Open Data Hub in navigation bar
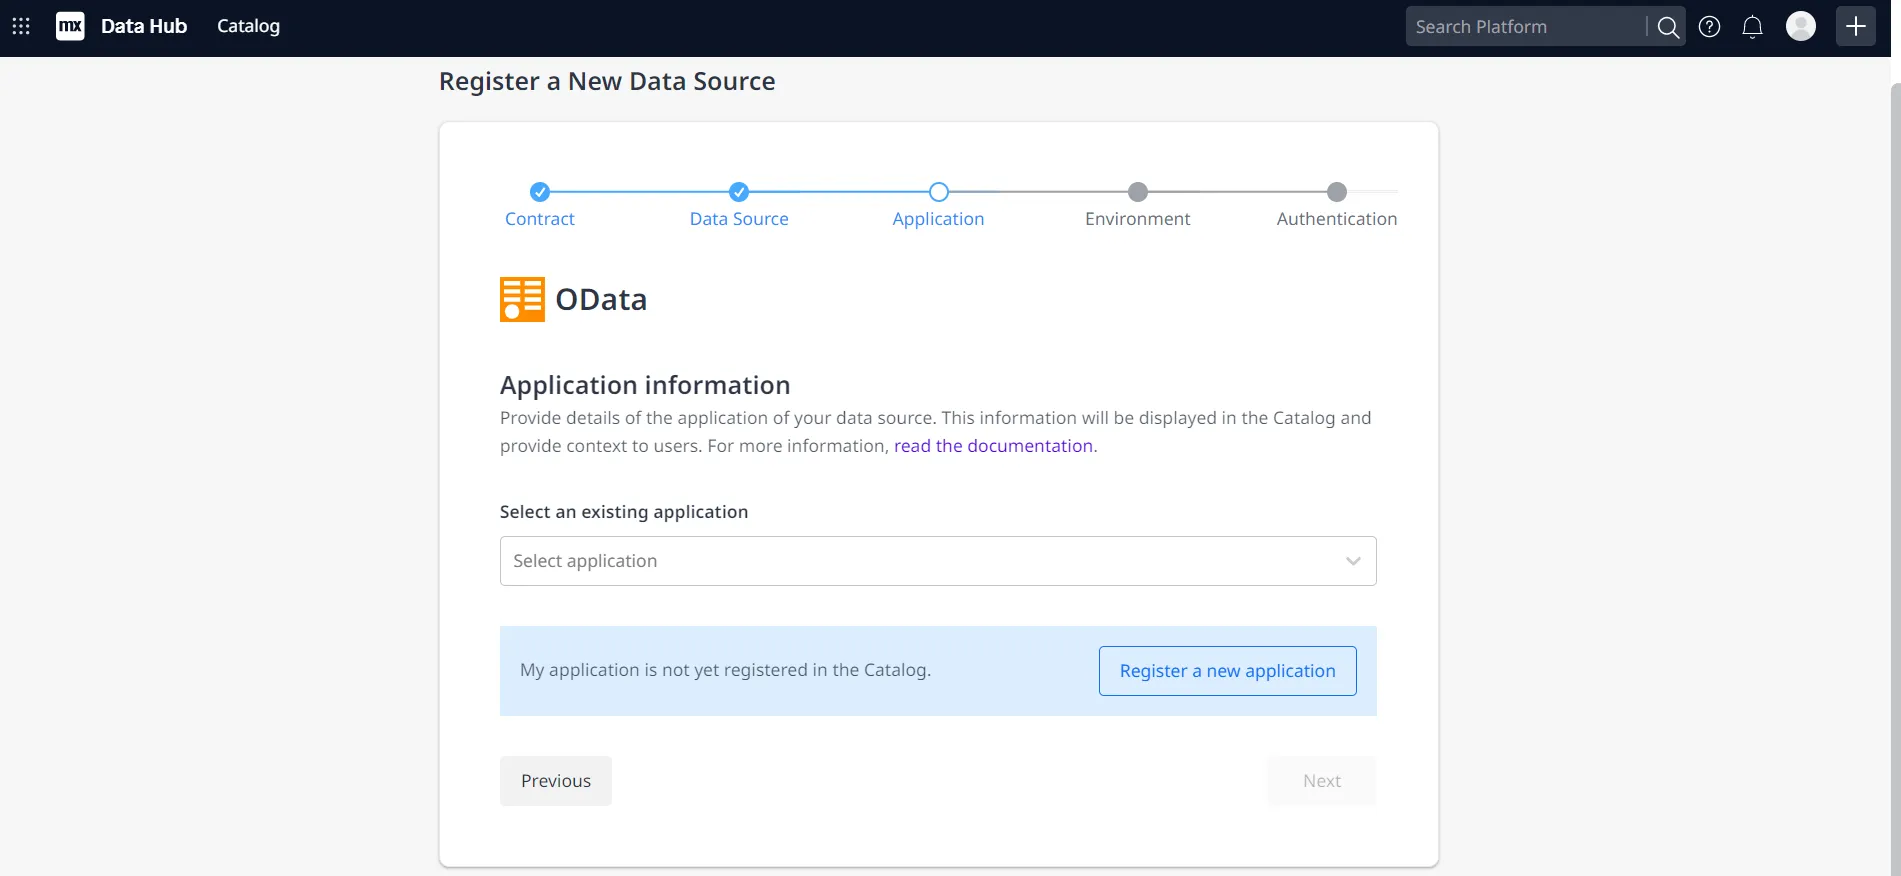This screenshot has width=1901, height=876. click(144, 27)
